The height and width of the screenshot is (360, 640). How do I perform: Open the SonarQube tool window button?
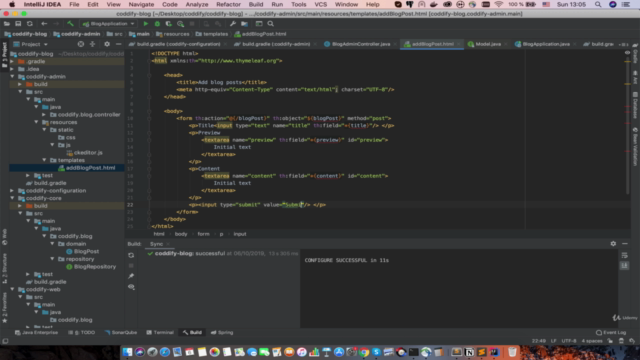[x=121, y=333]
